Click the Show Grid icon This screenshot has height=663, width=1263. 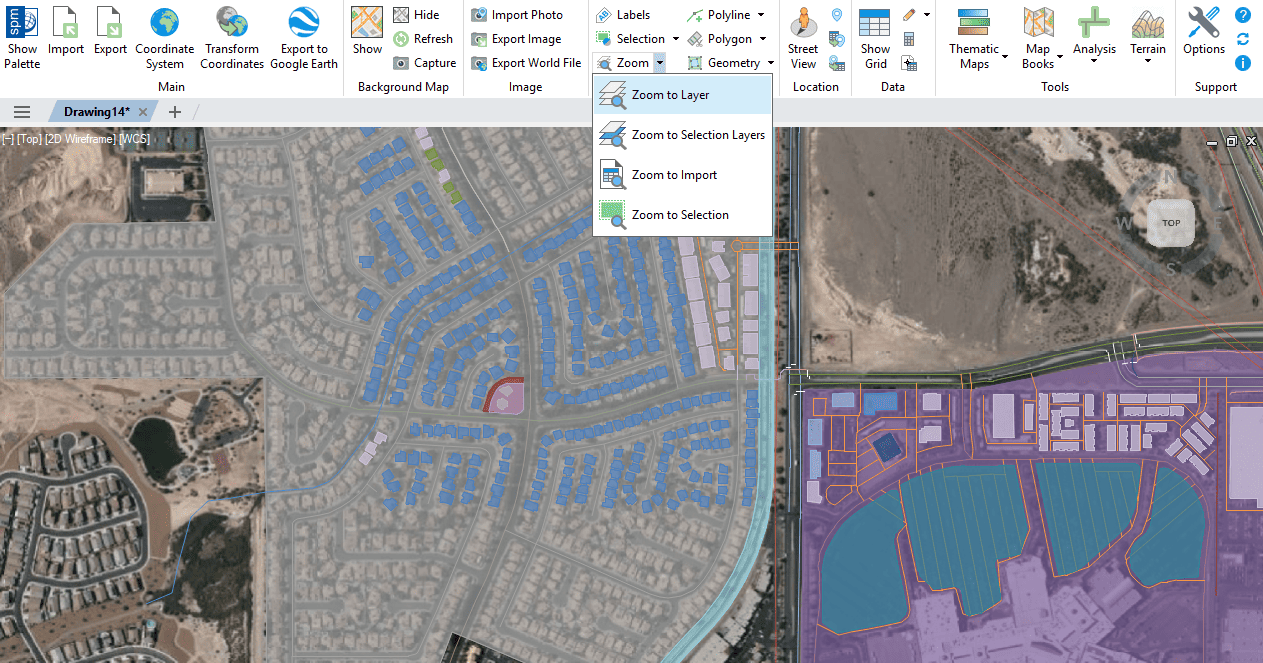[x=875, y=37]
